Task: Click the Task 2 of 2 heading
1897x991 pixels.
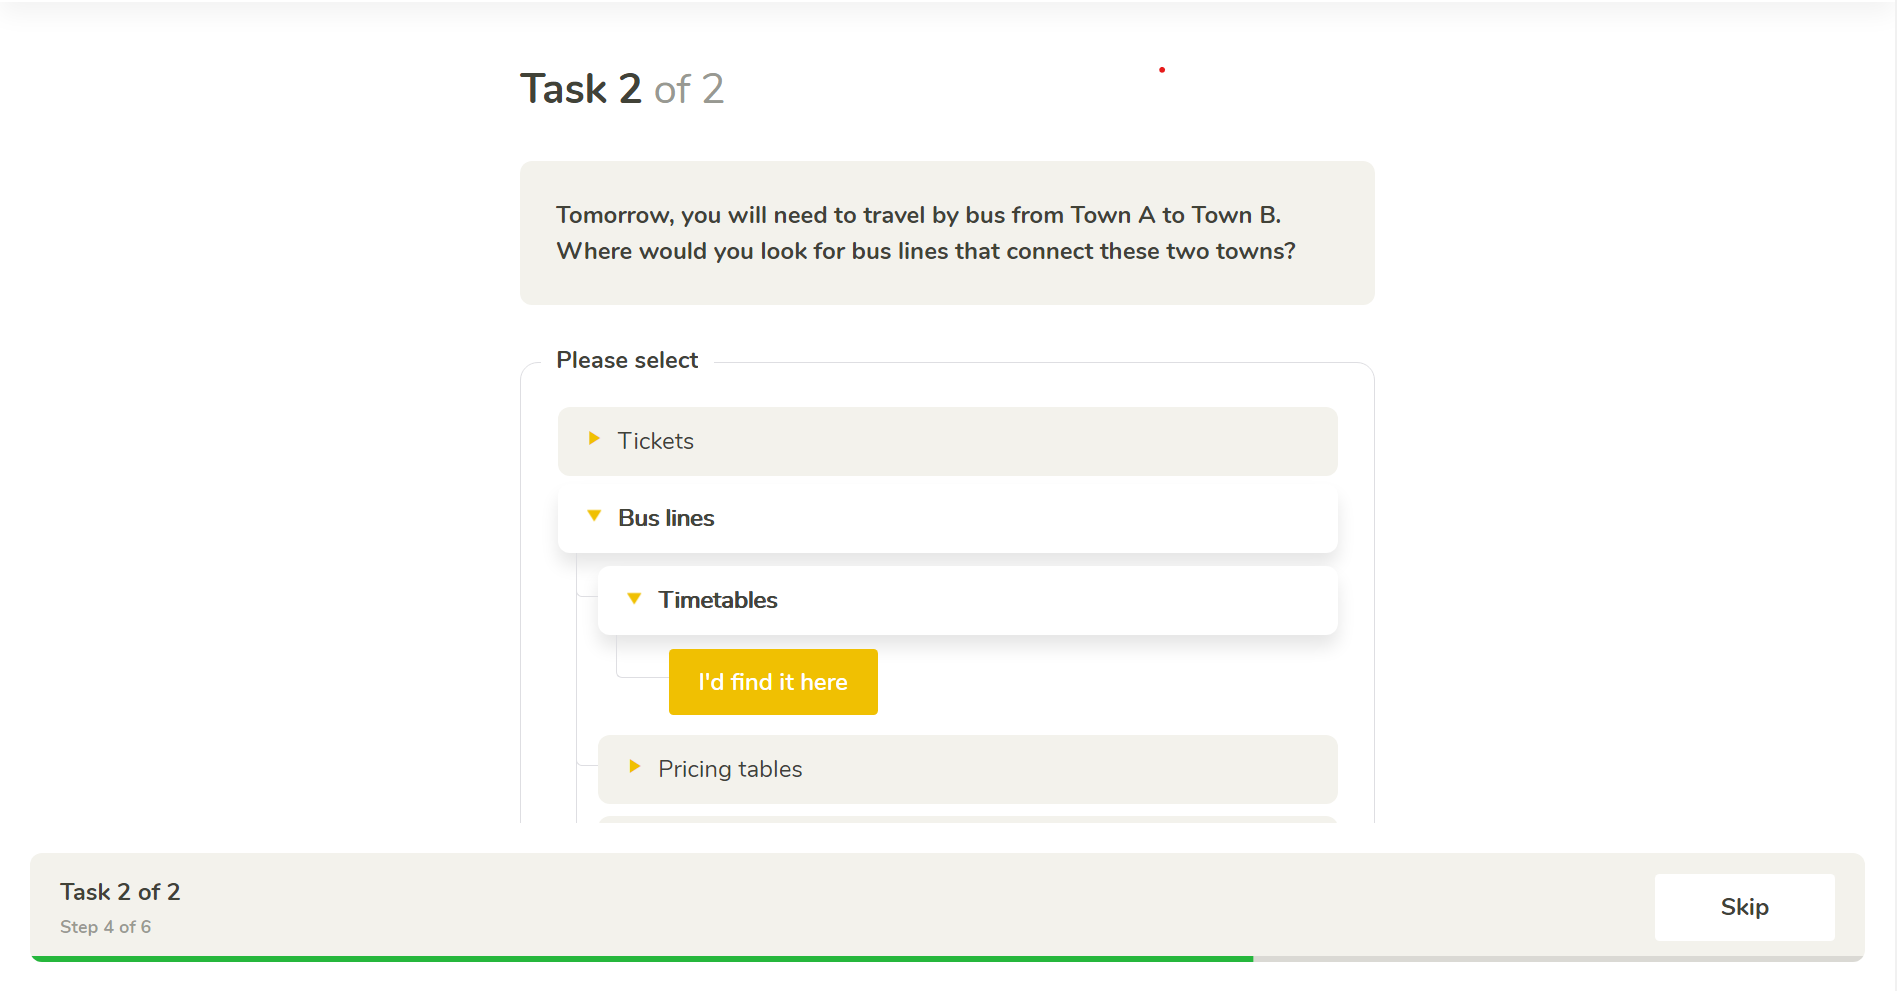Action: [x=622, y=89]
